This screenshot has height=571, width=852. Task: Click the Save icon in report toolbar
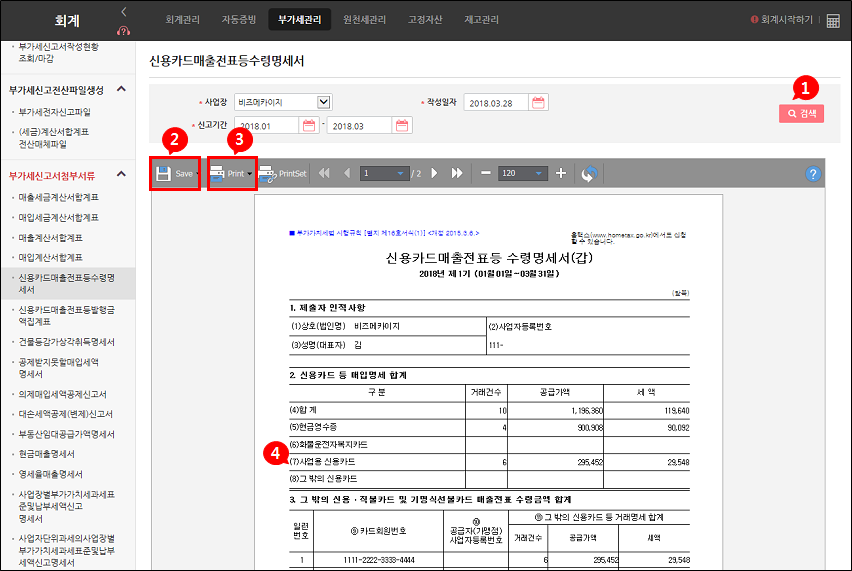coord(163,173)
